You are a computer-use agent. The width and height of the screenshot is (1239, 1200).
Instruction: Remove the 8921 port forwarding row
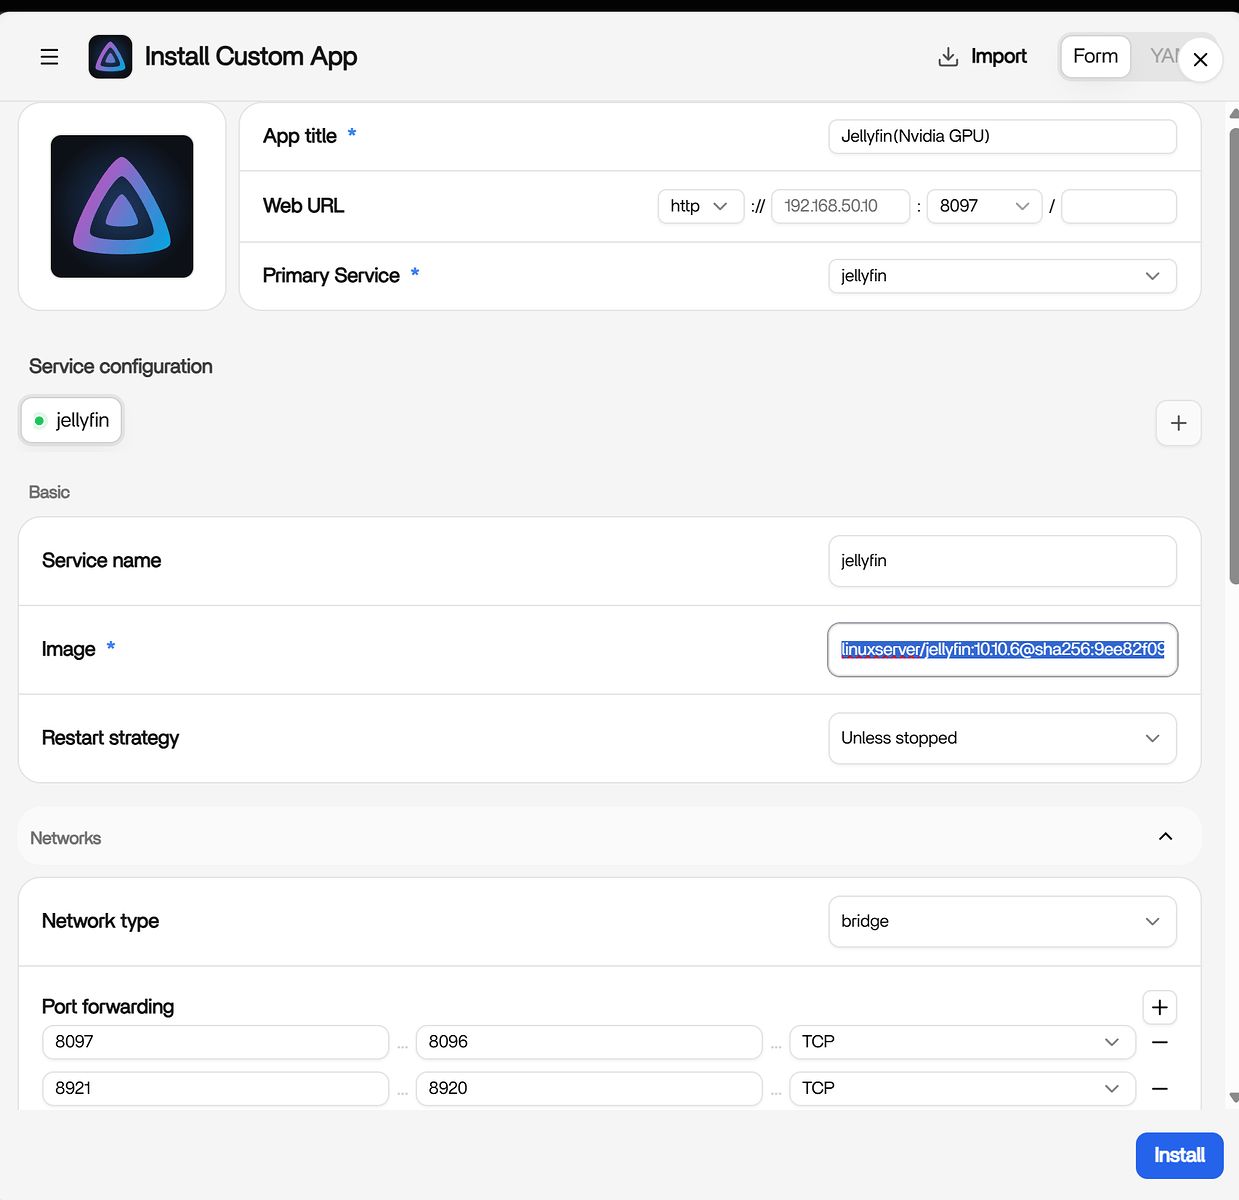point(1160,1088)
